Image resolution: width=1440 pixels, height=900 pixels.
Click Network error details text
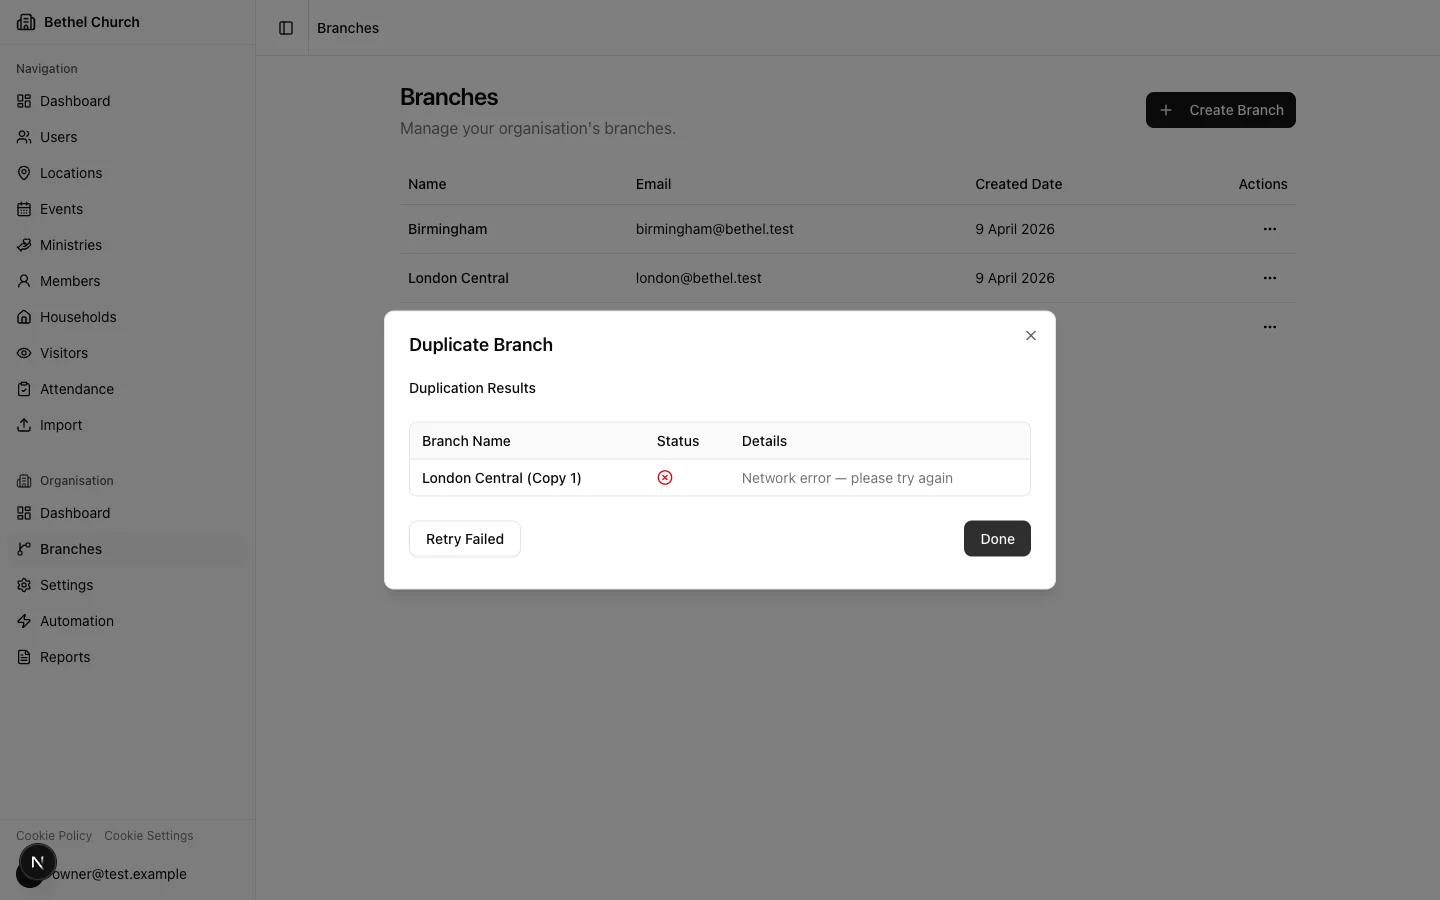(847, 478)
